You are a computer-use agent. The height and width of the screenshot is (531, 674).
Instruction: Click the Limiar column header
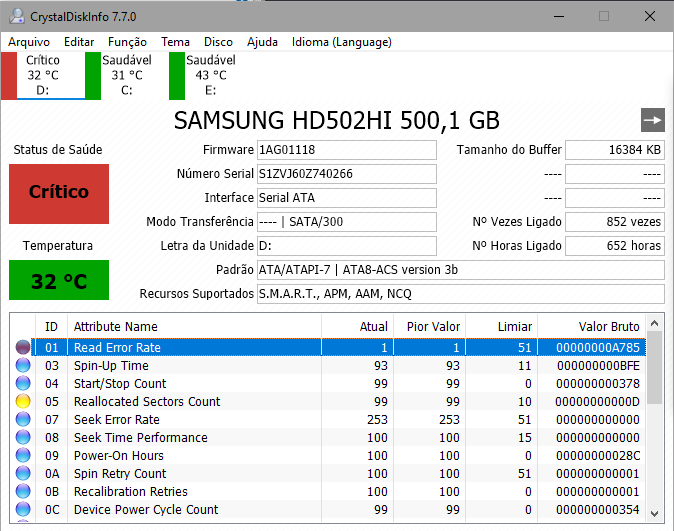502,327
